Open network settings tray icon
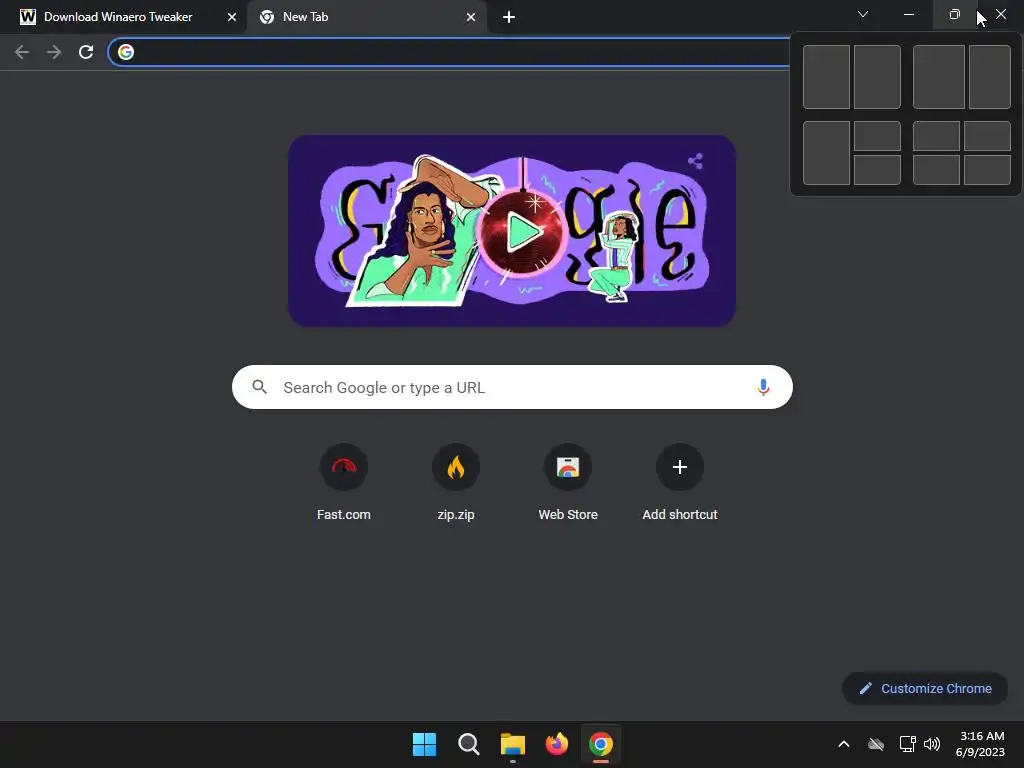1024x768 pixels. tap(907, 744)
